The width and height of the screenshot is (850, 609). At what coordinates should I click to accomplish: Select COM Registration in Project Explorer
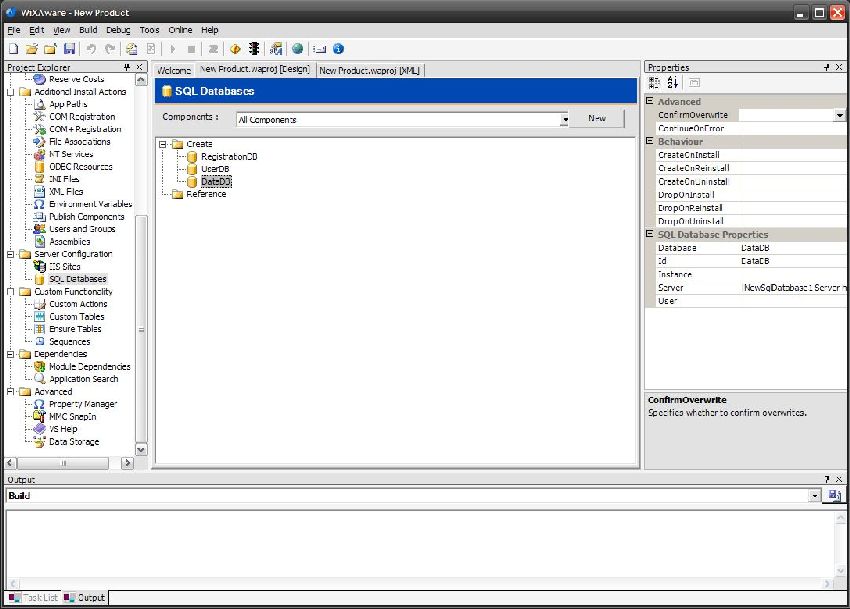click(82, 117)
